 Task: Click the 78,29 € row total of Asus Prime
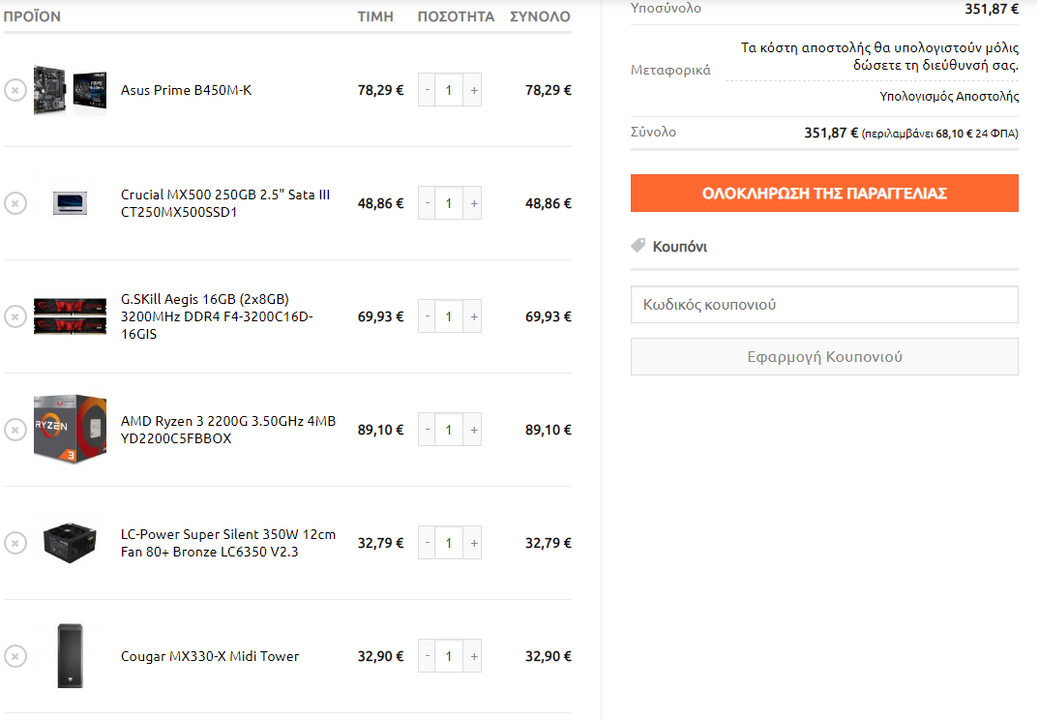point(548,90)
